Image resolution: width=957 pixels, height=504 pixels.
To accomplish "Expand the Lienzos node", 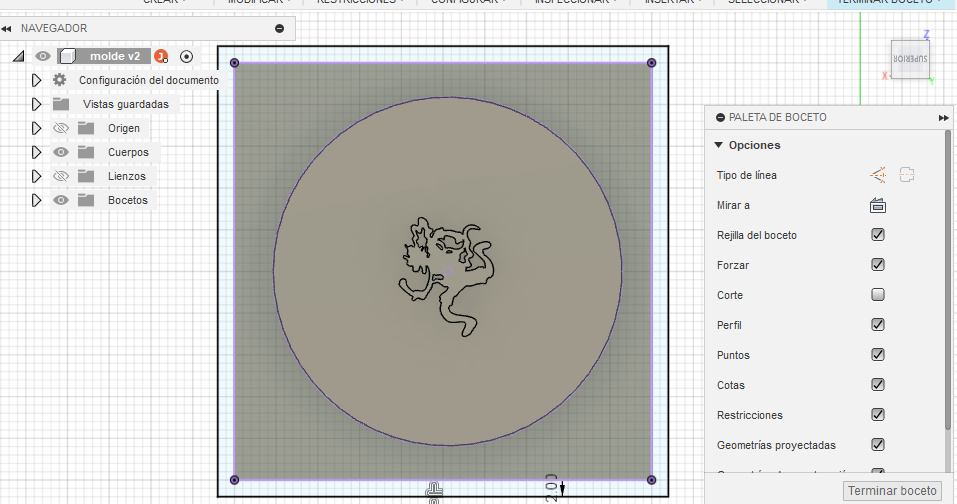I will click(36, 176).
